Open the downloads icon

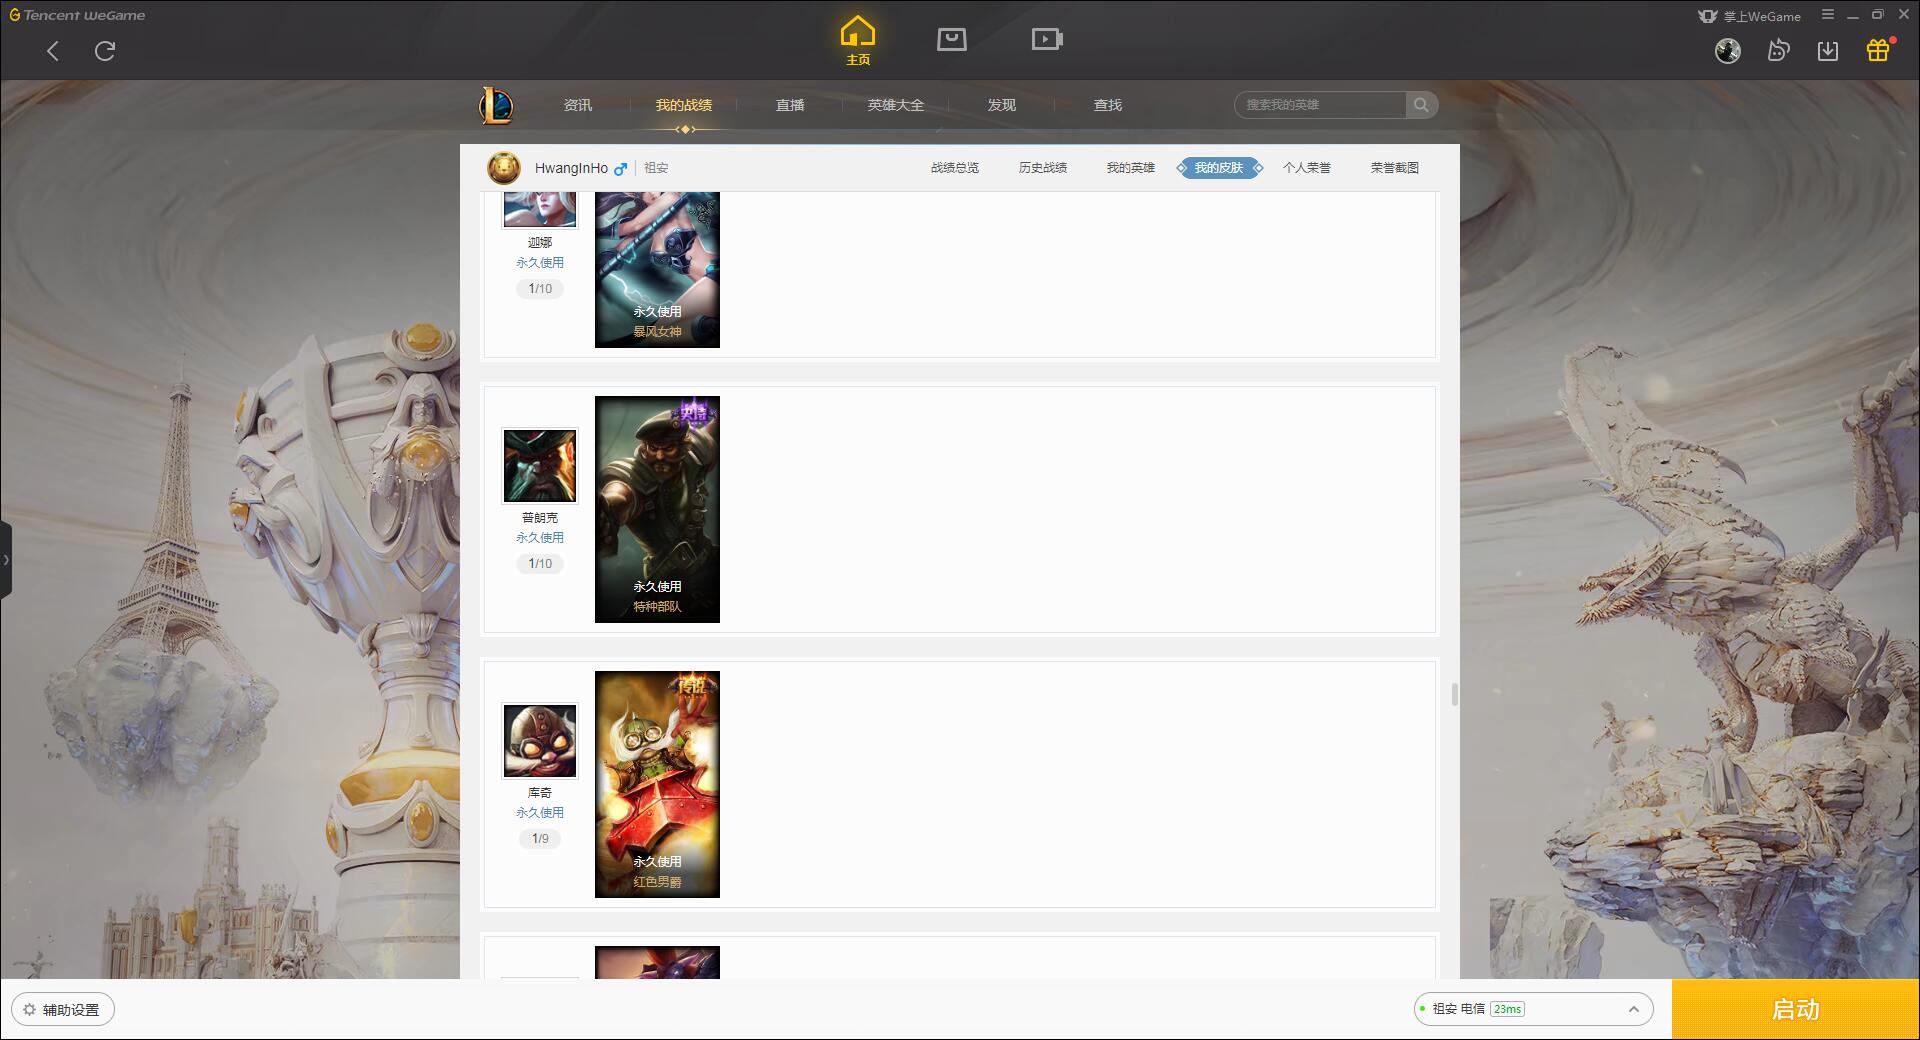tap(1828, 51)
